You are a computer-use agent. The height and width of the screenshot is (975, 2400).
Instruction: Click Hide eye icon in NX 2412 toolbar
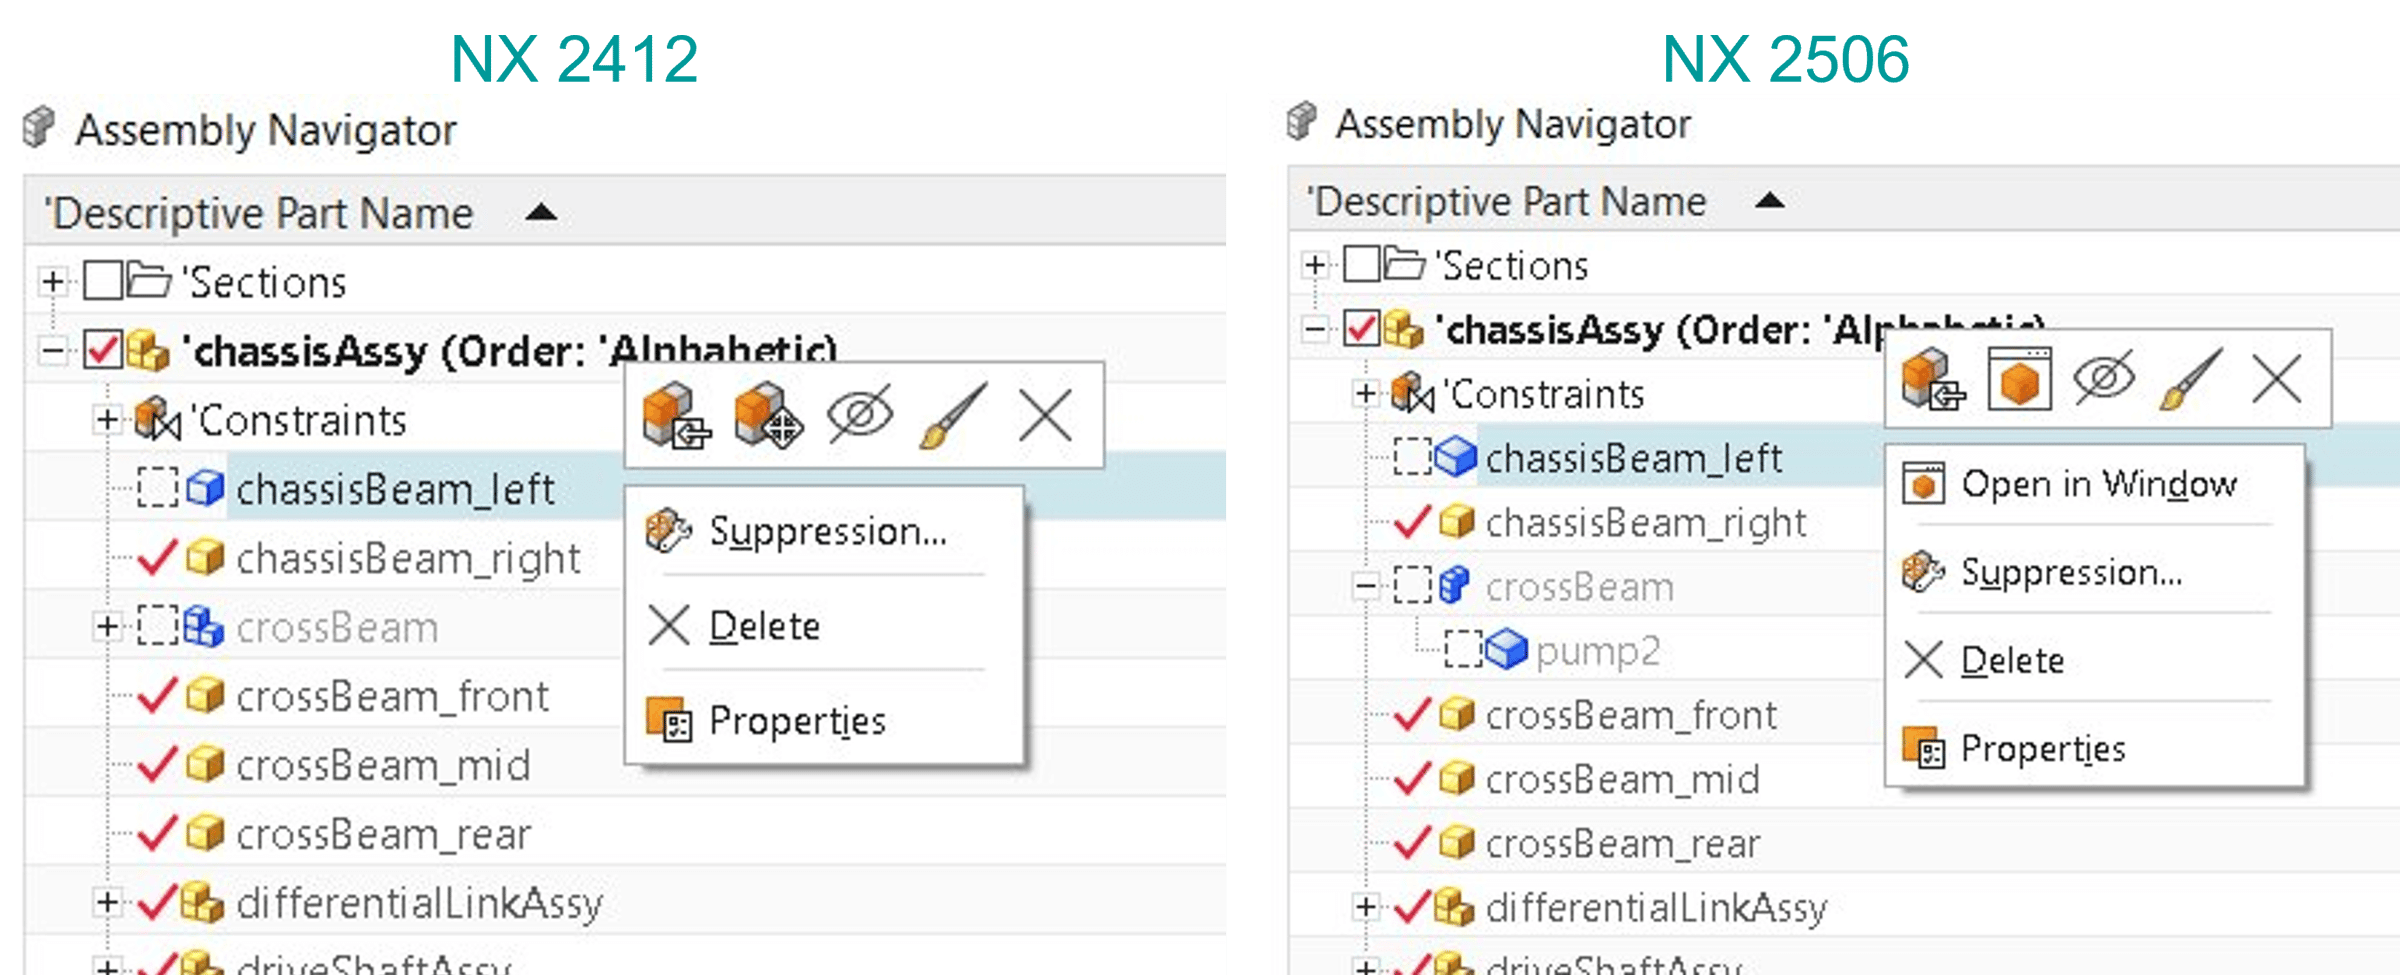point(860,414)
